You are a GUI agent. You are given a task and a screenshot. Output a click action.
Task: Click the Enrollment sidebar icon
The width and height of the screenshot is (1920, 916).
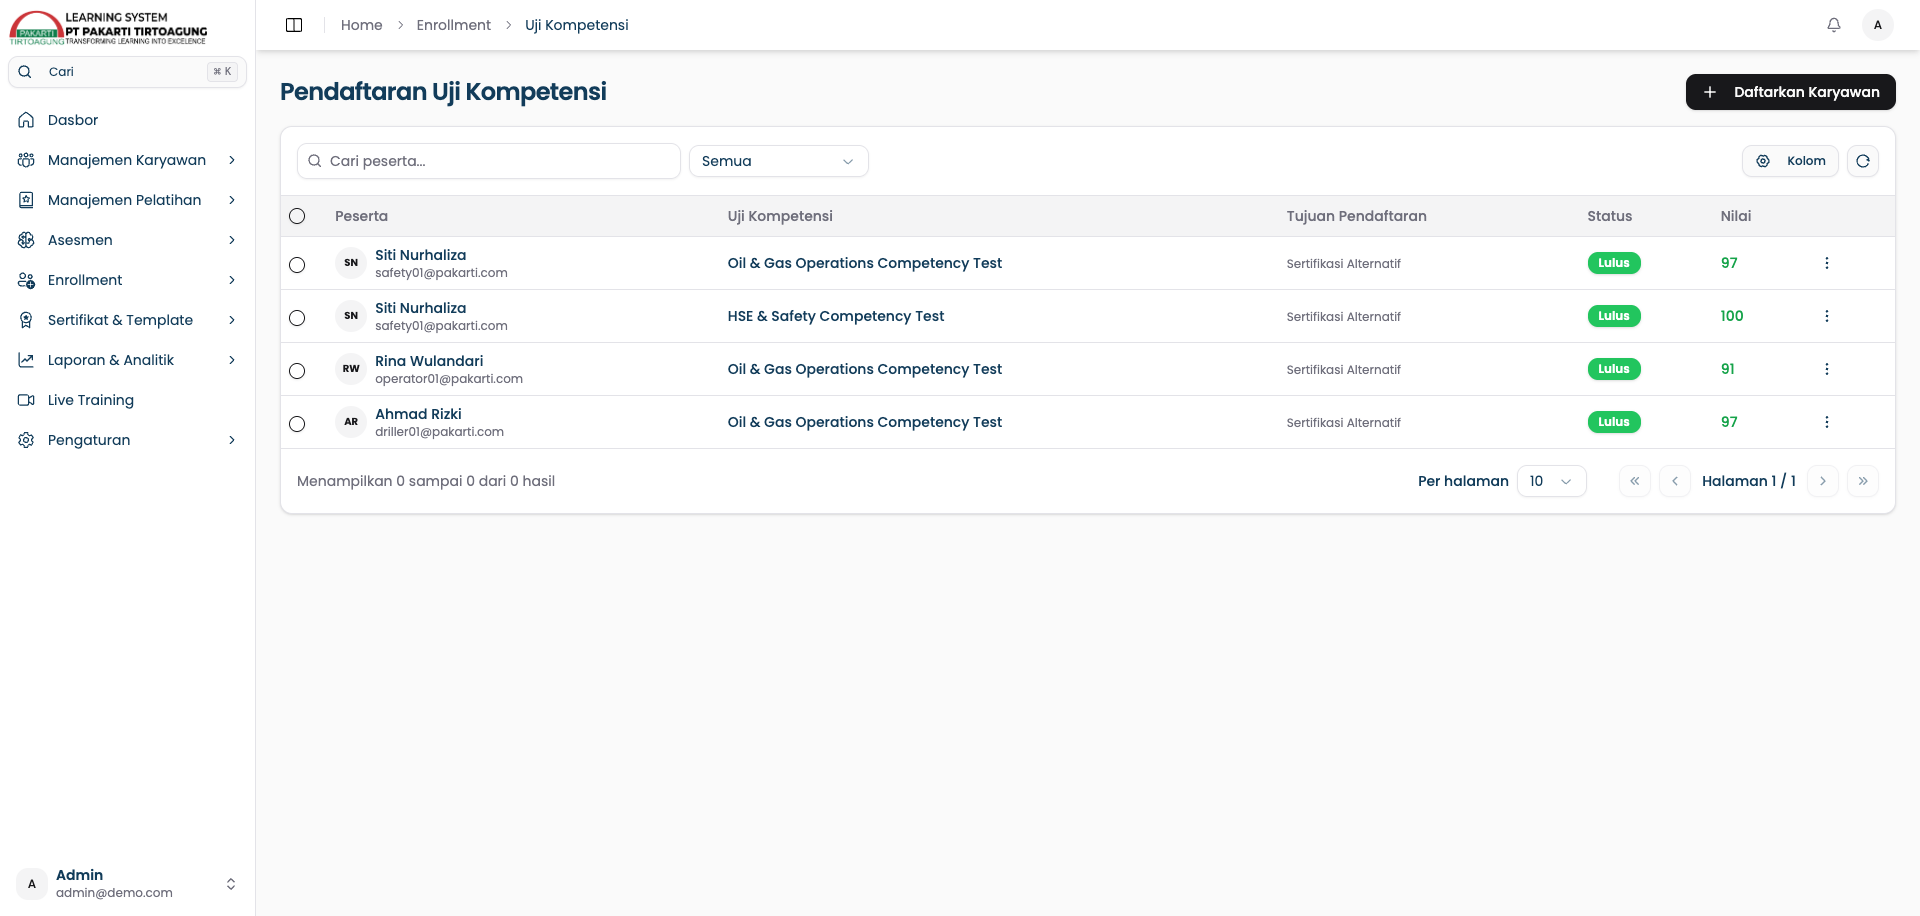pos(27,280)
